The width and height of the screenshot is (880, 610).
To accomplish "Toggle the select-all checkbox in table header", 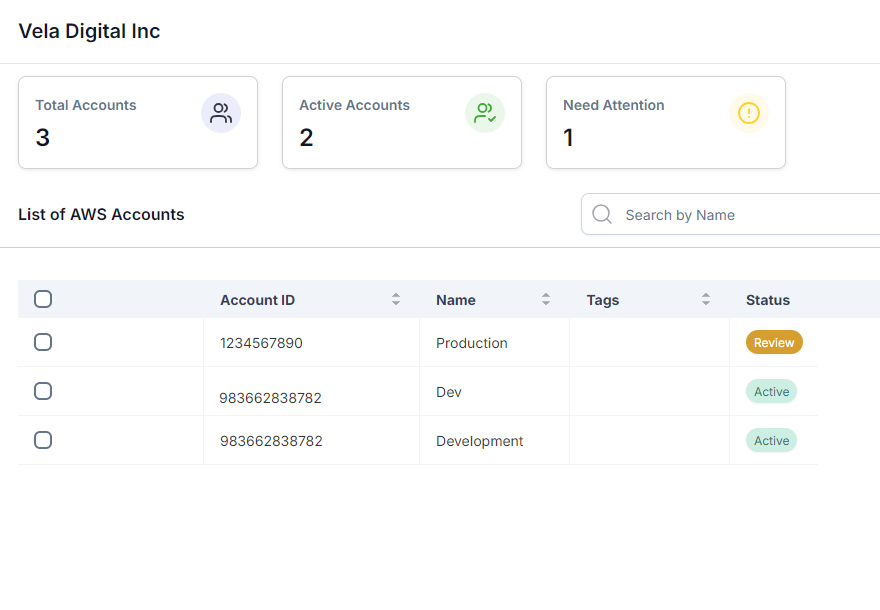I will click(43, 299).
